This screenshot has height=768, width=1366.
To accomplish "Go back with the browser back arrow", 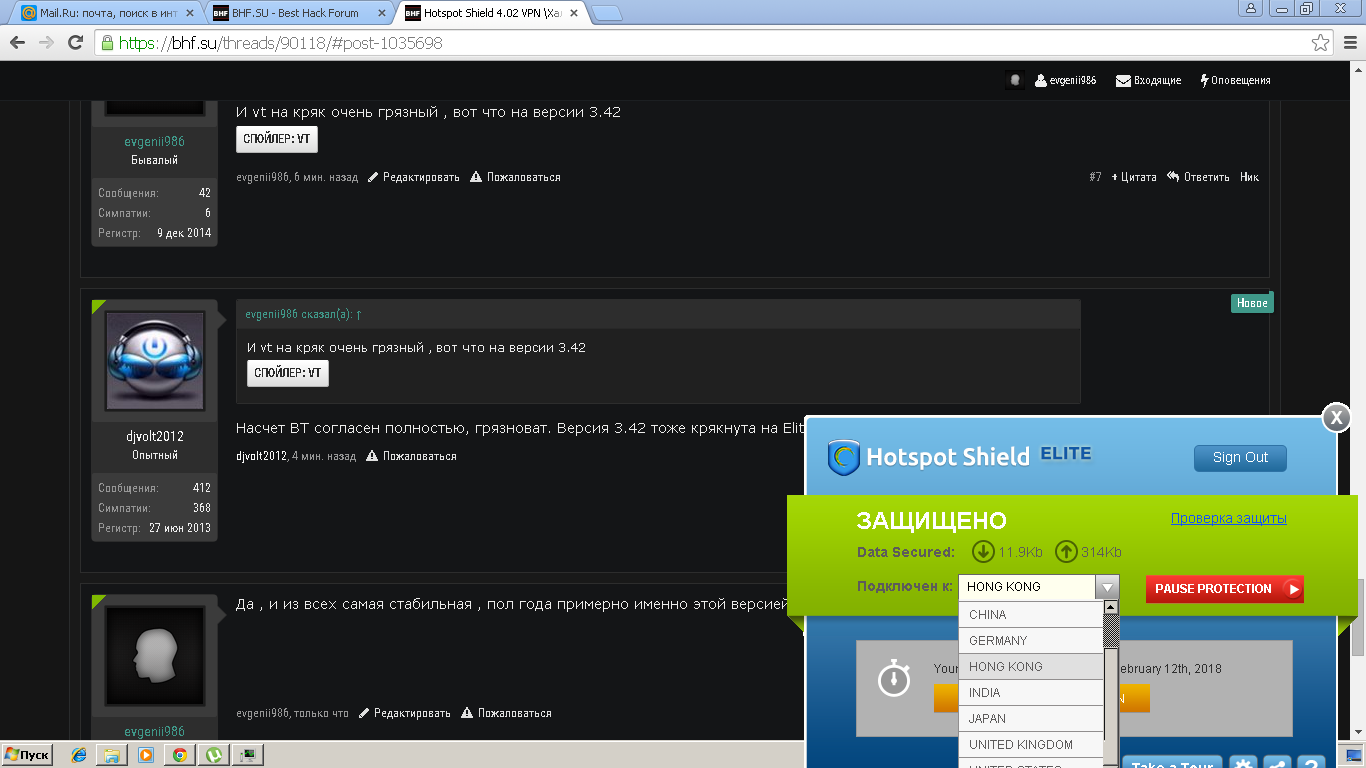I will [x=17, y=43].
